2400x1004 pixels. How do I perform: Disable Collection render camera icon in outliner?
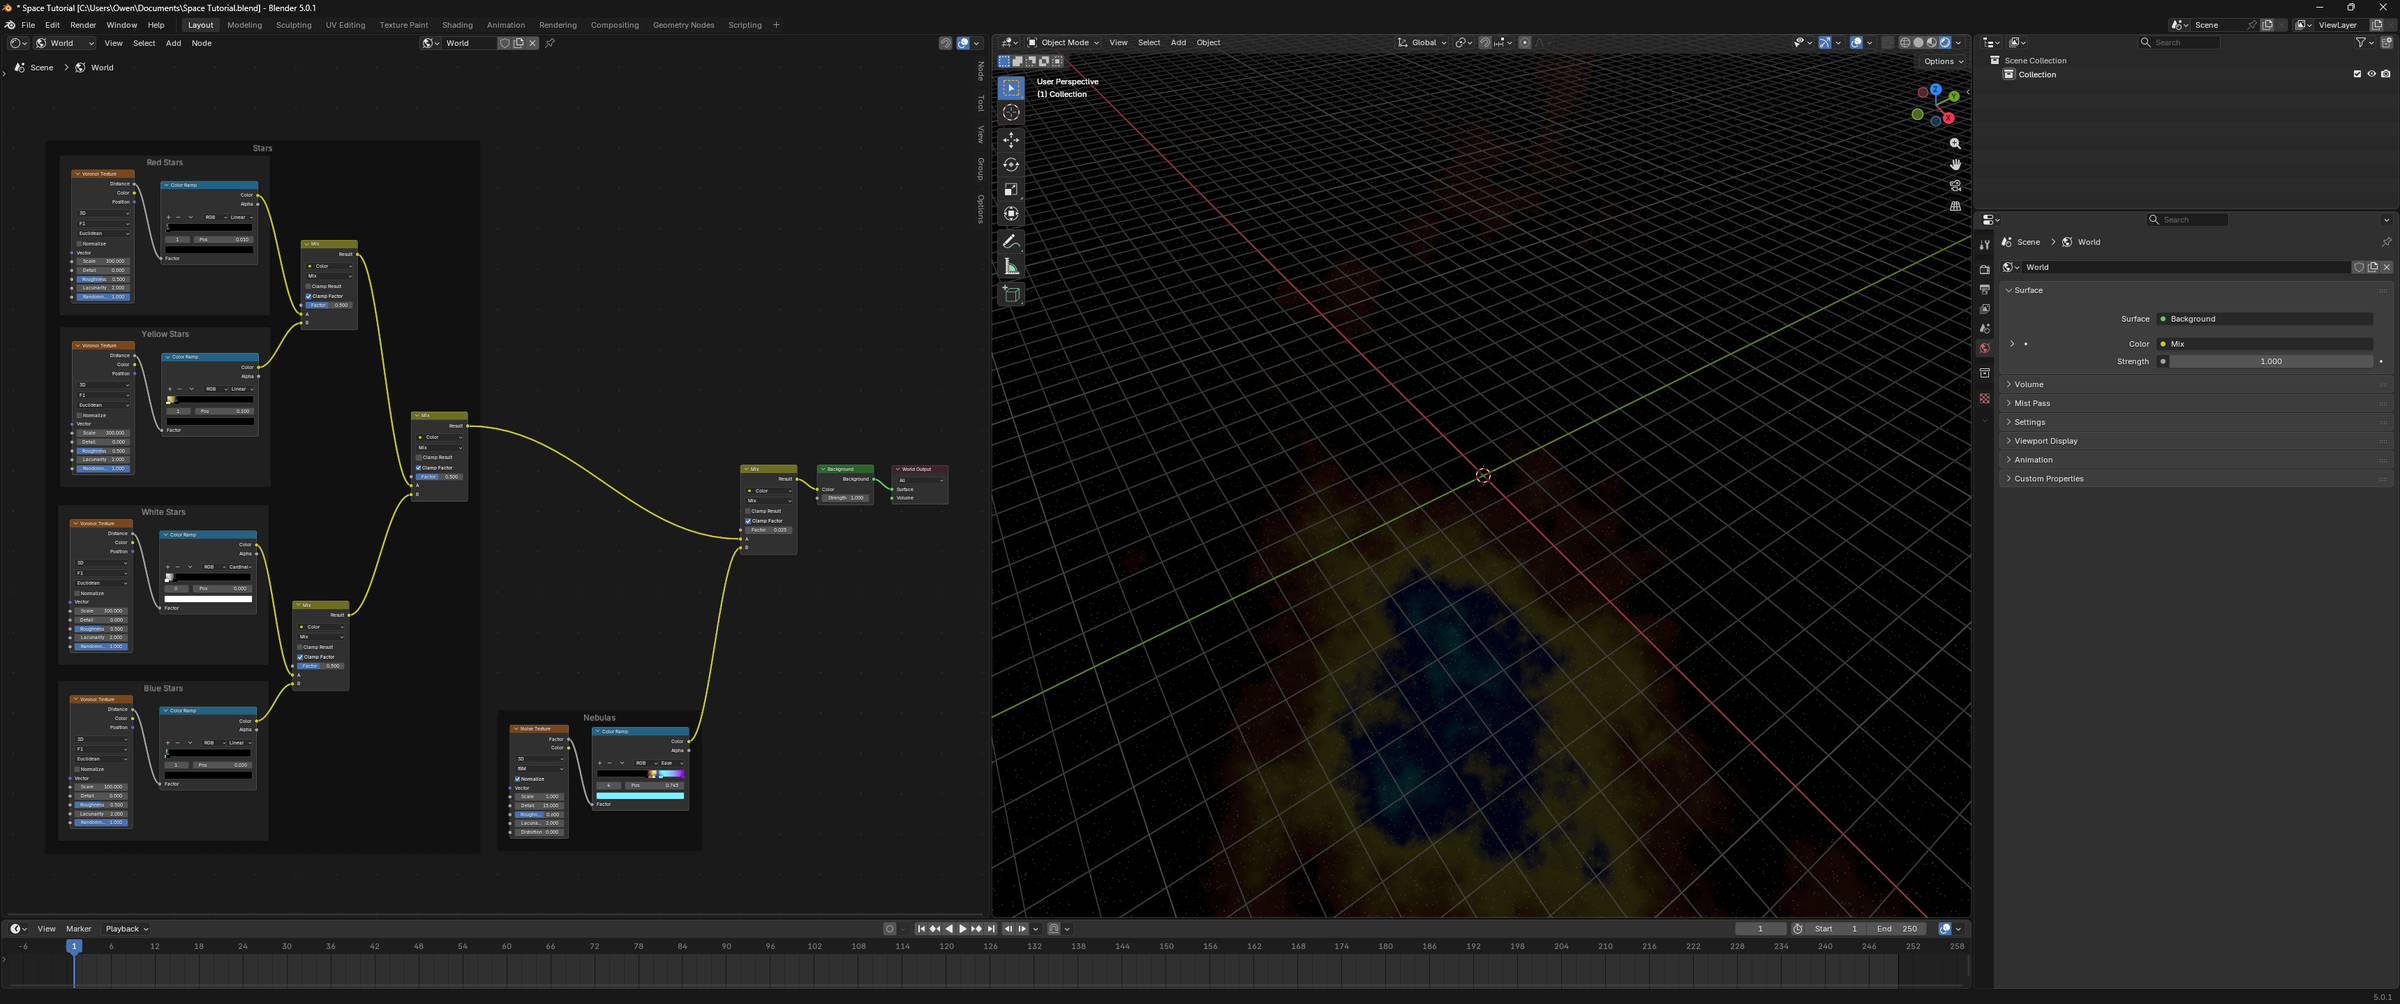[x=2386, y=74]
